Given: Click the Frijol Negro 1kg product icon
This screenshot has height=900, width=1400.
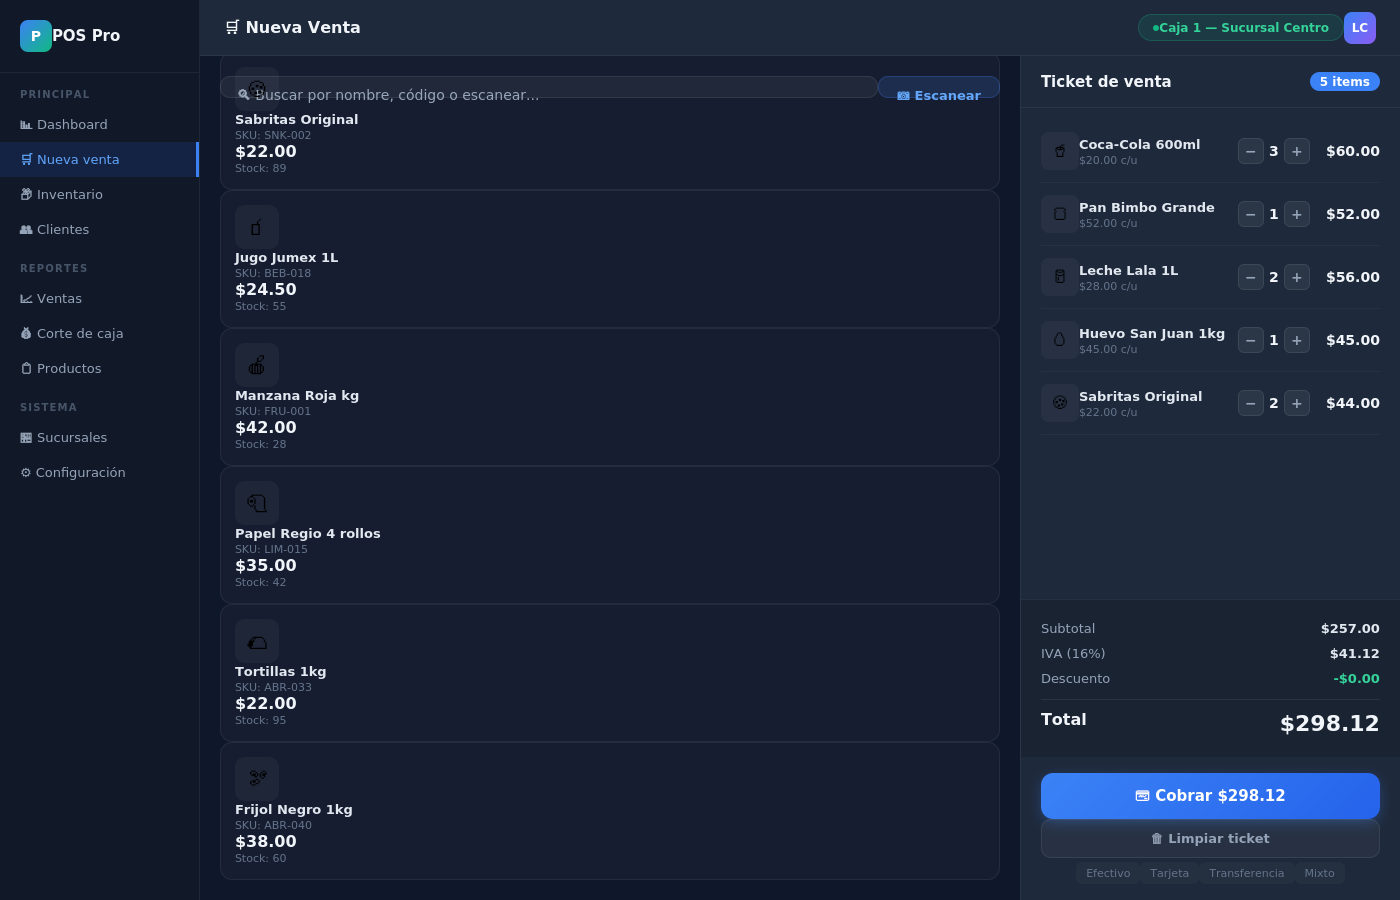Looking at the screenshot, I should 257,779.
